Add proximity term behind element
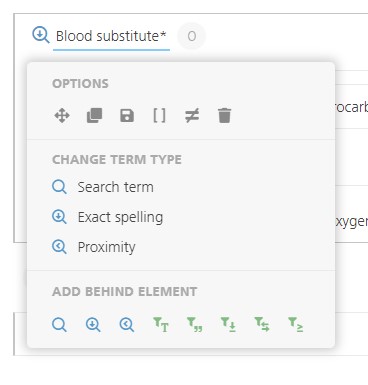Screen dimensions: 368x385 [127, 324]
